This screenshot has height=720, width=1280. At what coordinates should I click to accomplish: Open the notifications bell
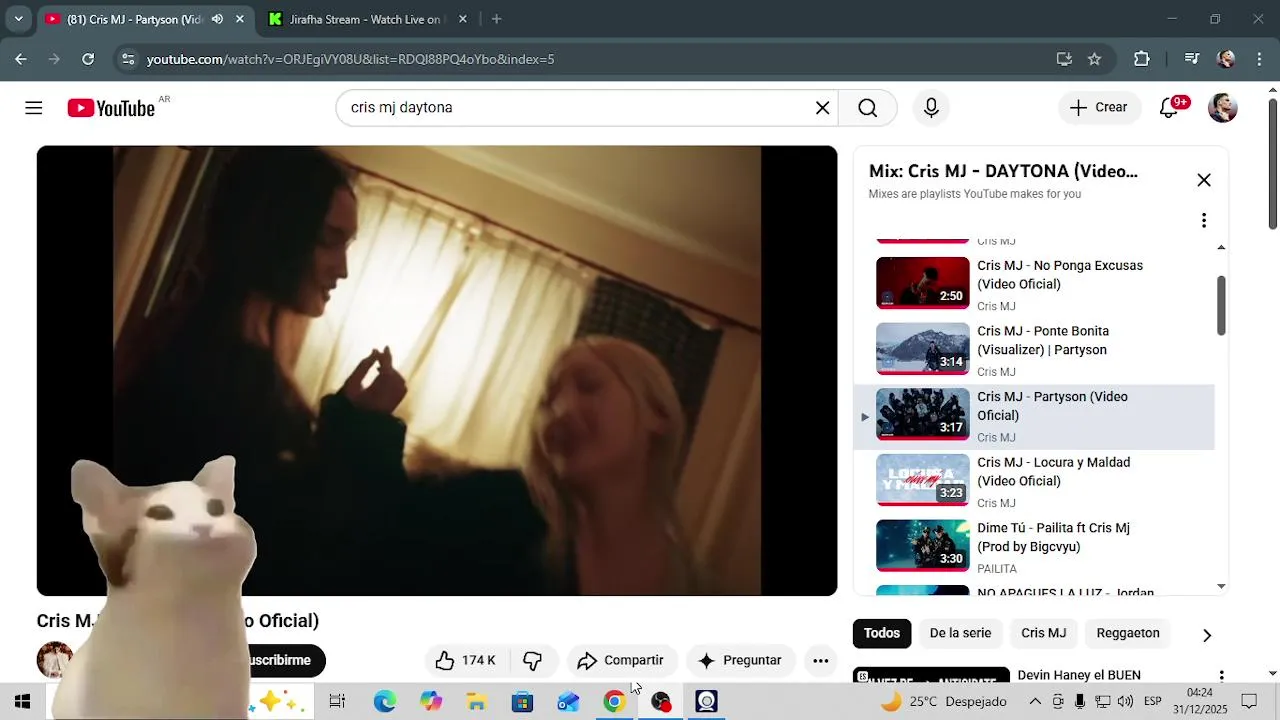(1169, 108)
